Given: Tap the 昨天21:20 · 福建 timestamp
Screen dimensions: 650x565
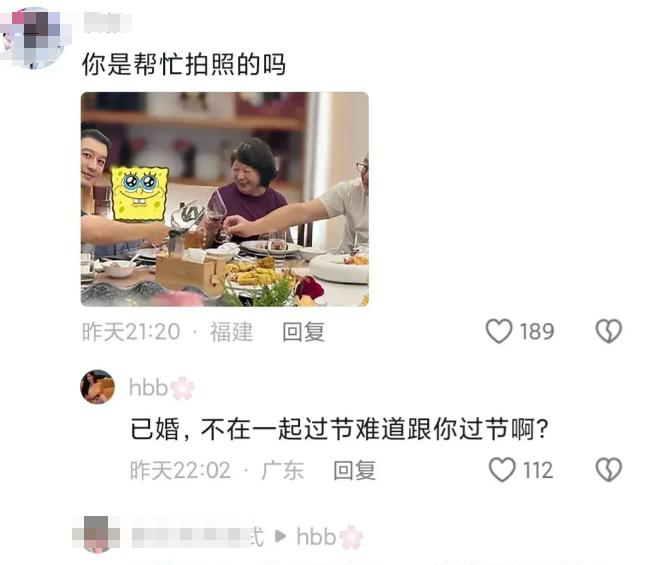Looking at the screenshot, I should click(x=167, y=332).
